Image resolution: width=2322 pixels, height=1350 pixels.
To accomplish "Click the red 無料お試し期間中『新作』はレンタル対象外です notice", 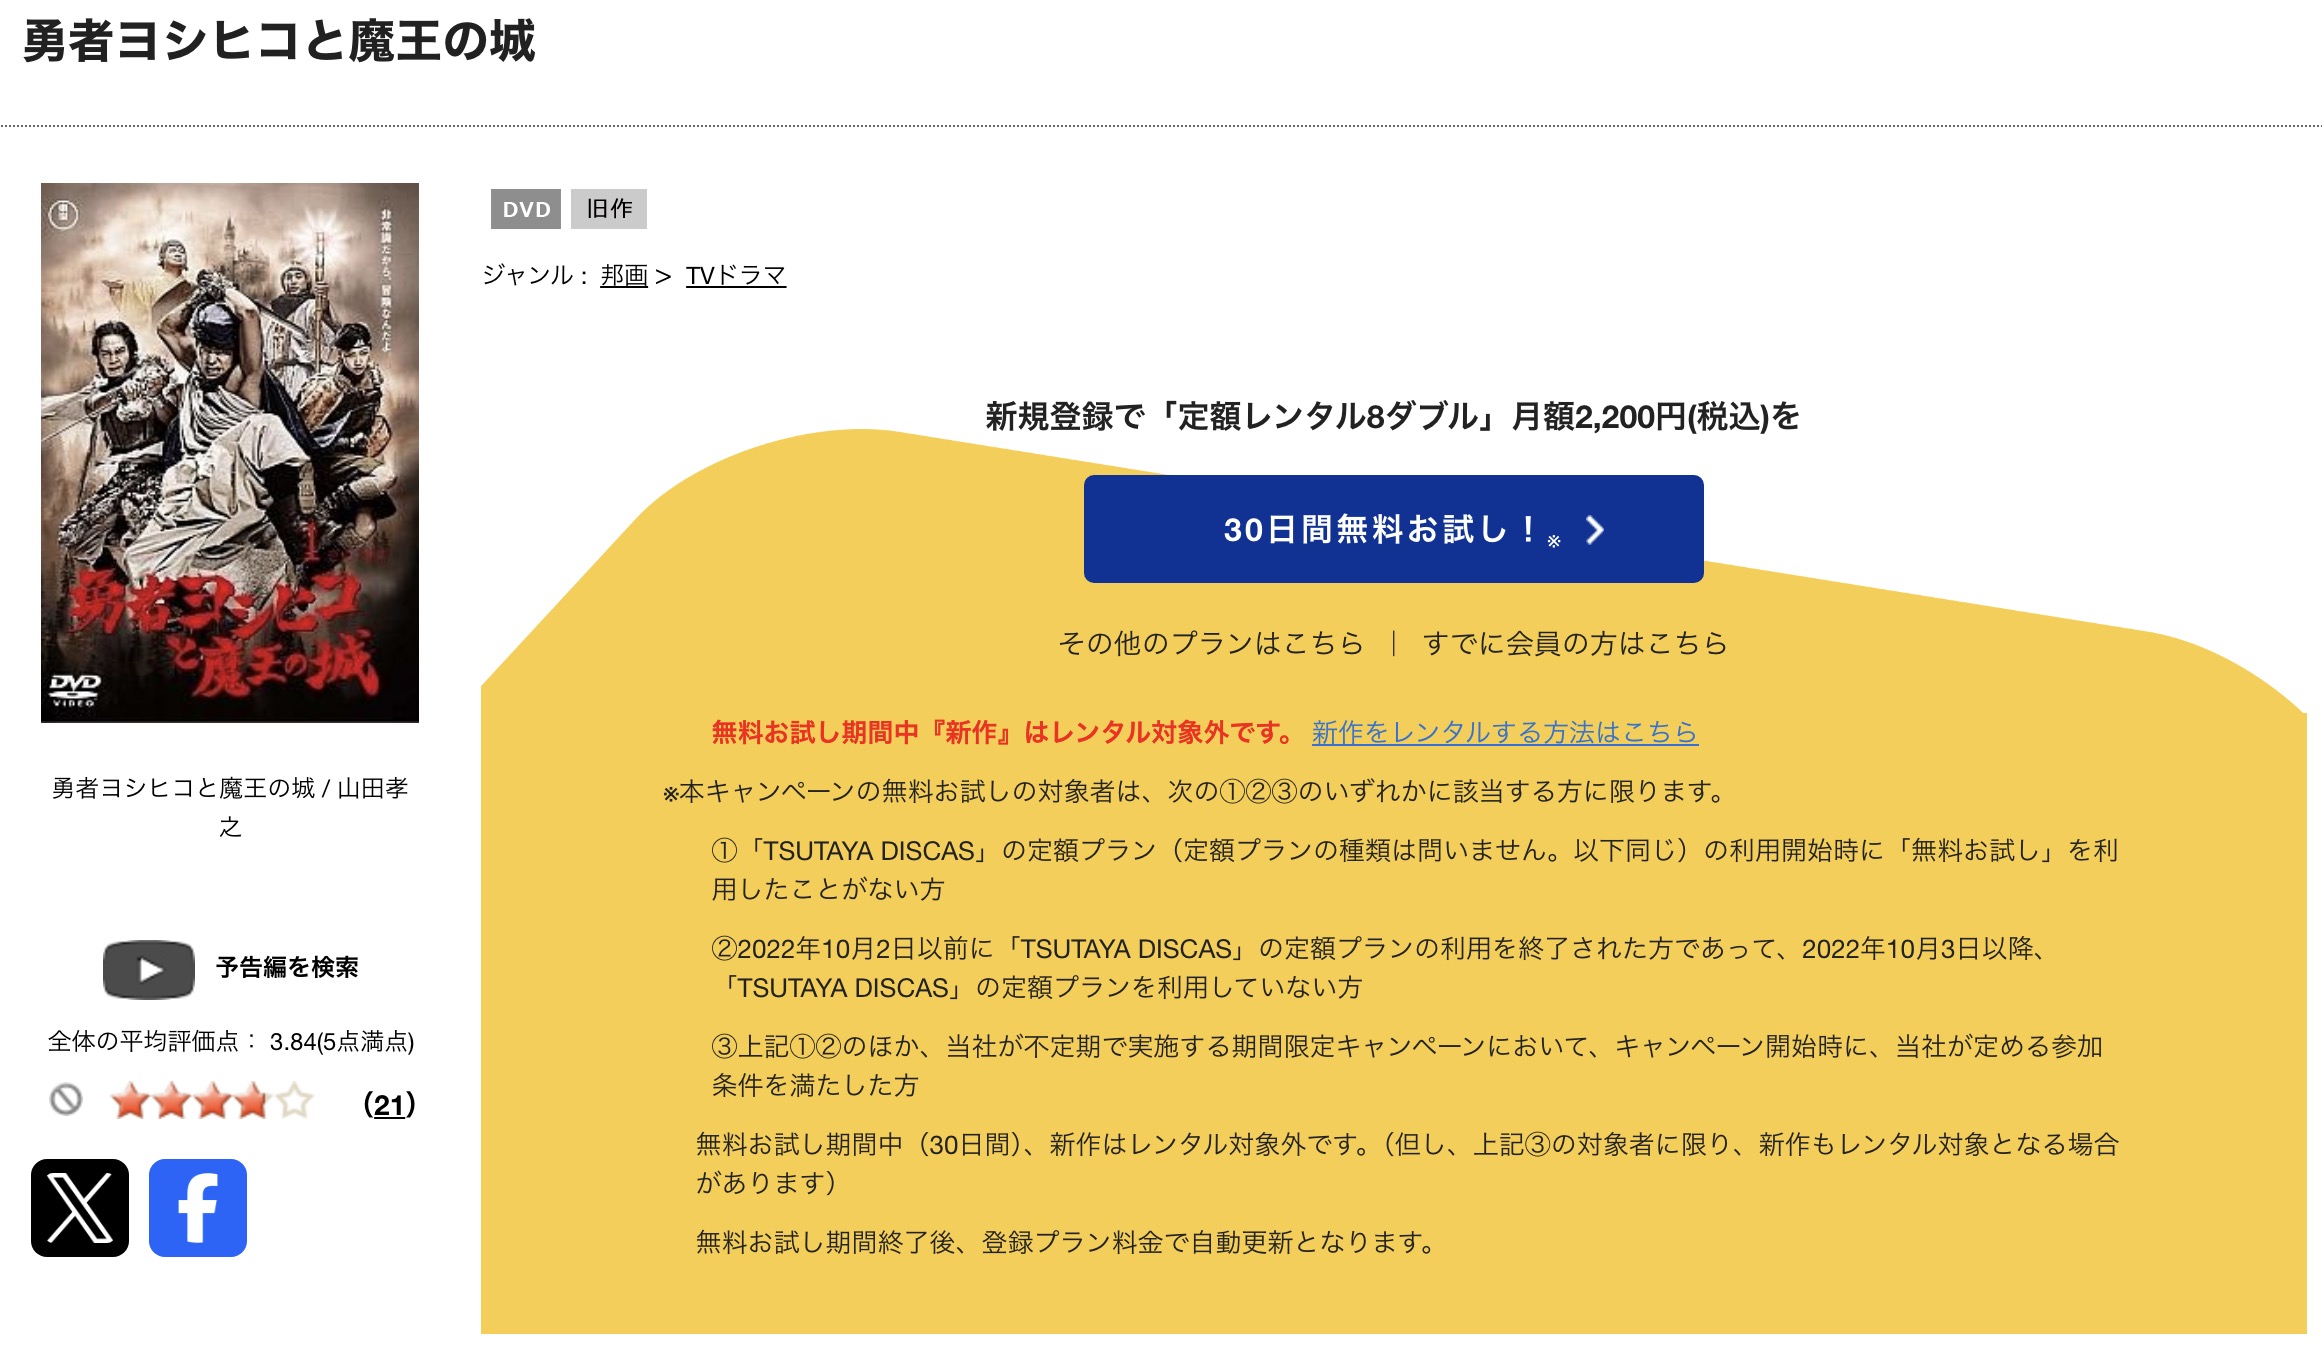I will (x=1004, y=732).
